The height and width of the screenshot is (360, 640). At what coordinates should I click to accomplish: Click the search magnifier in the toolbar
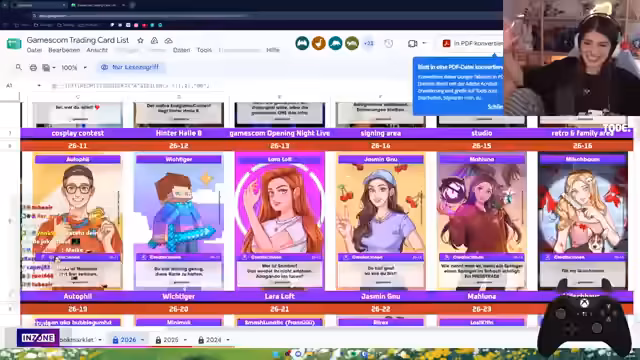(x=19, y=67)
